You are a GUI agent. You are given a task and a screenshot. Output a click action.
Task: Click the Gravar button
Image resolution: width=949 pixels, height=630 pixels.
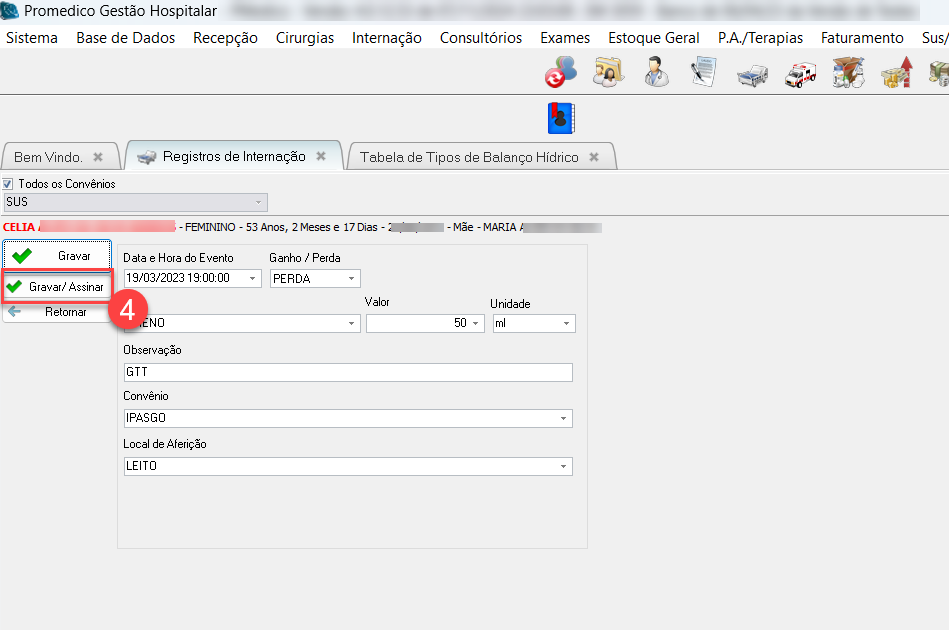[x=57, y=256]
